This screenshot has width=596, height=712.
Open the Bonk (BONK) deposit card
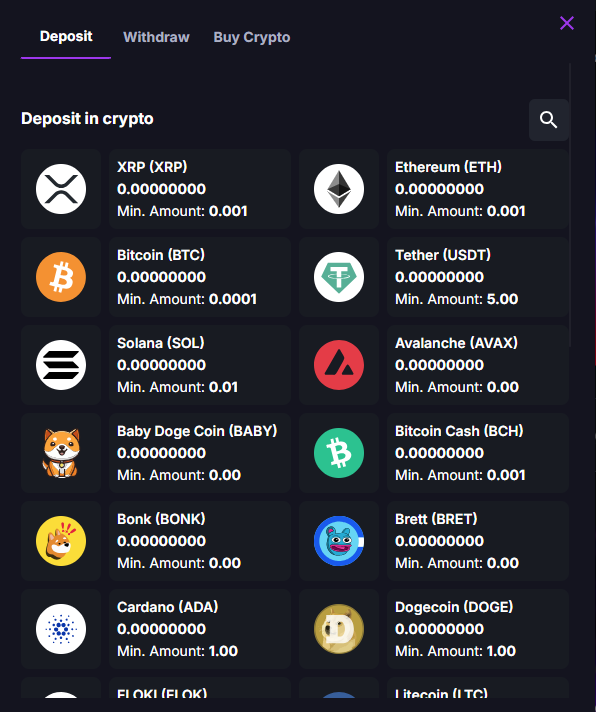200,541
